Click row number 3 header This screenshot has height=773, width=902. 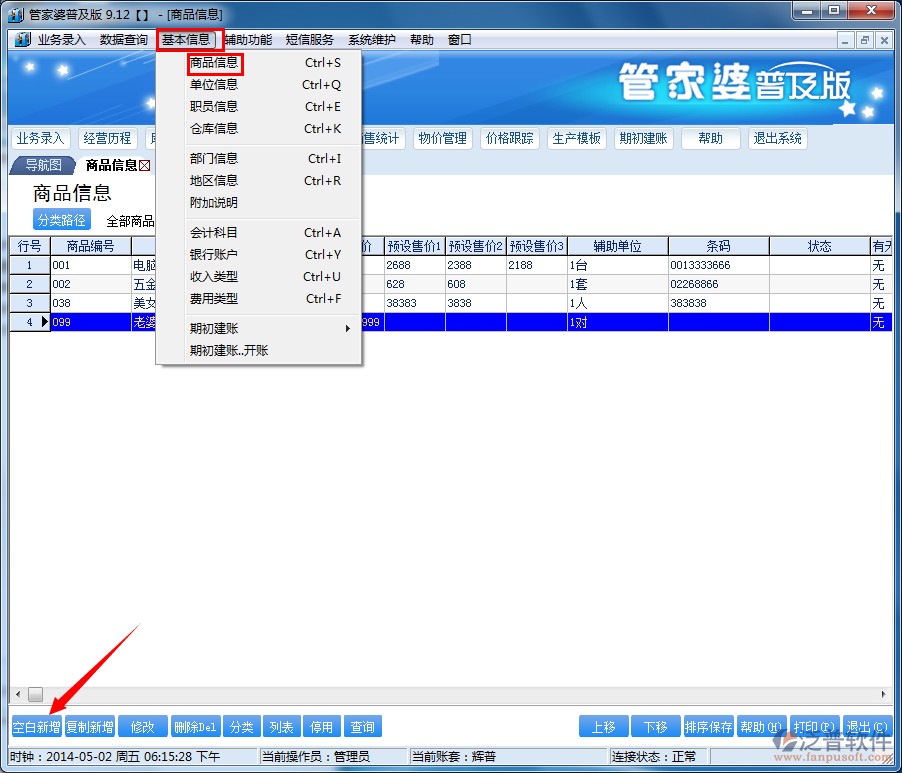(x=30, y=303)
